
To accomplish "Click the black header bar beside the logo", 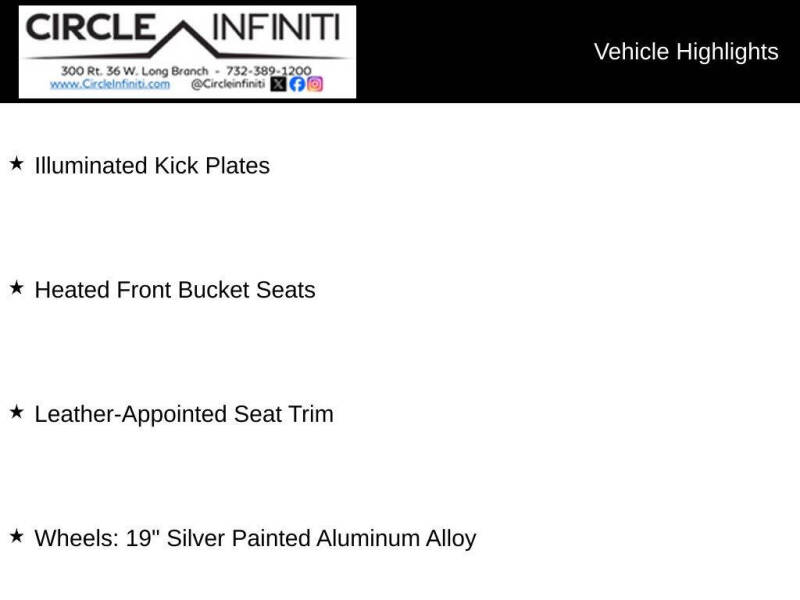I will (578, 51).
